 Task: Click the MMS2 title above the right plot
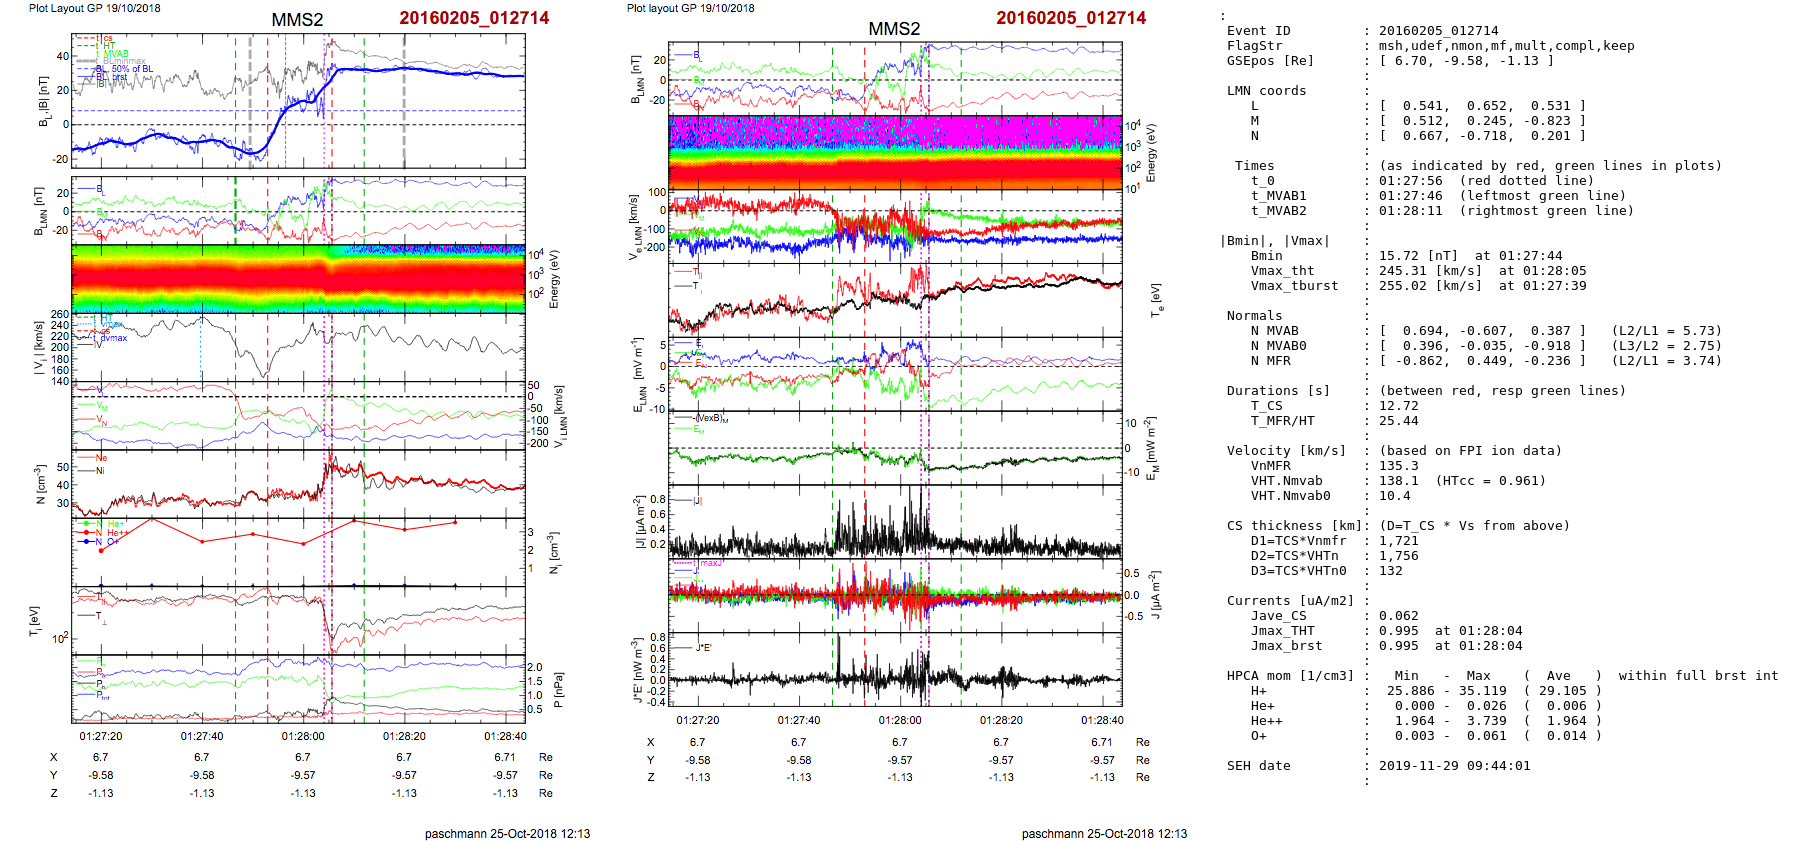(893, 29)
